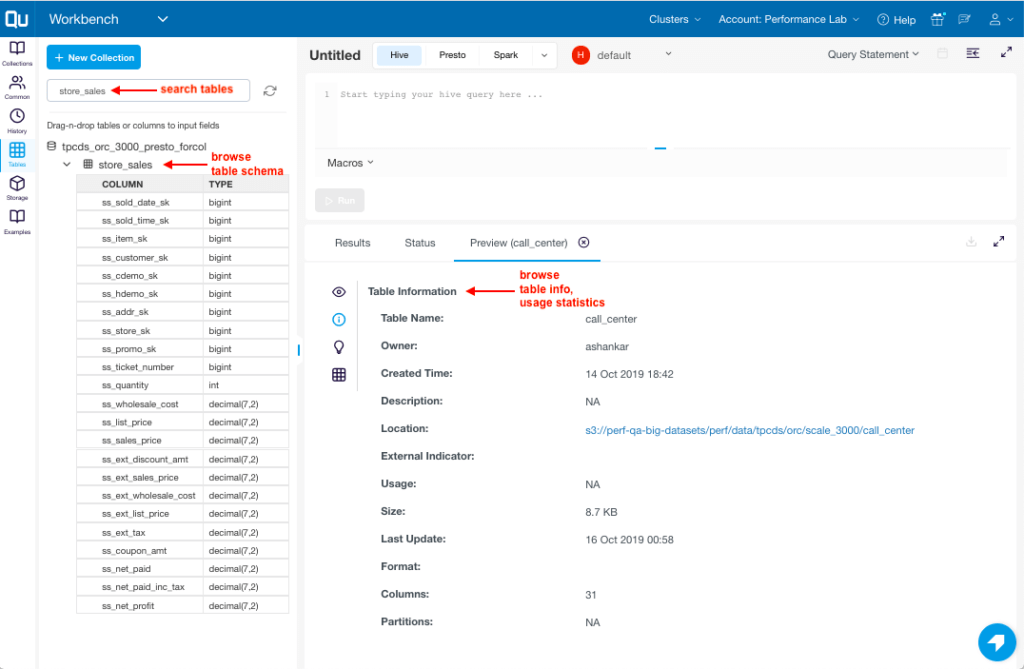Toggle the grid icon in preview panel
This screenshot has width=1024, height=669.
click(x=339, y=375)
